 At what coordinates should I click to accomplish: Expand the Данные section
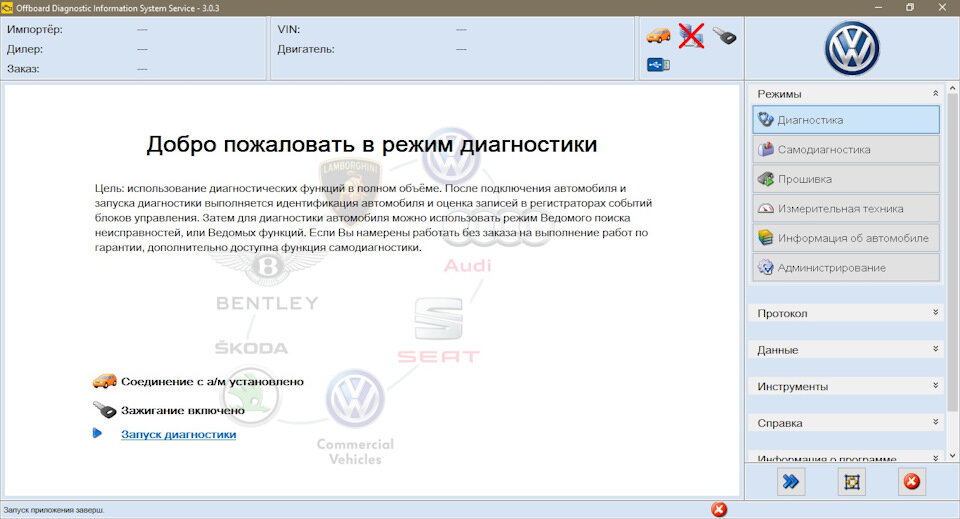point(846,349)
